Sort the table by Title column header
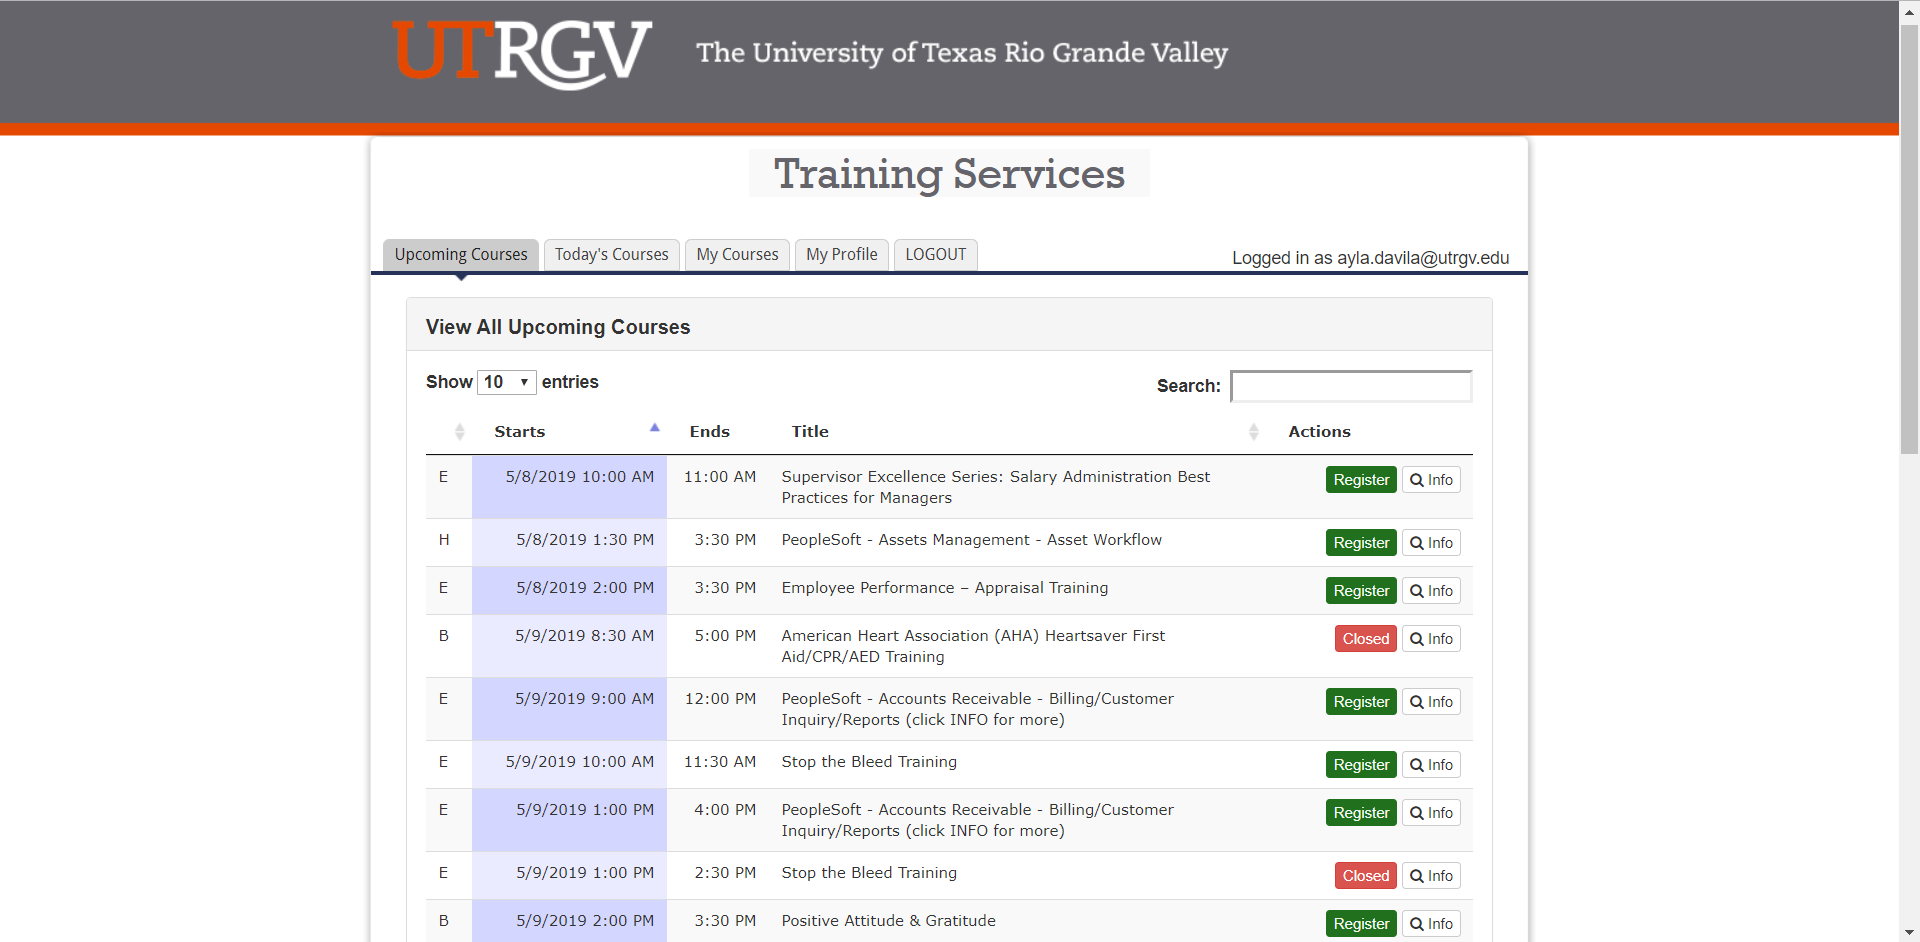Viewport: 1920px width, 942px height. point(810,432)
